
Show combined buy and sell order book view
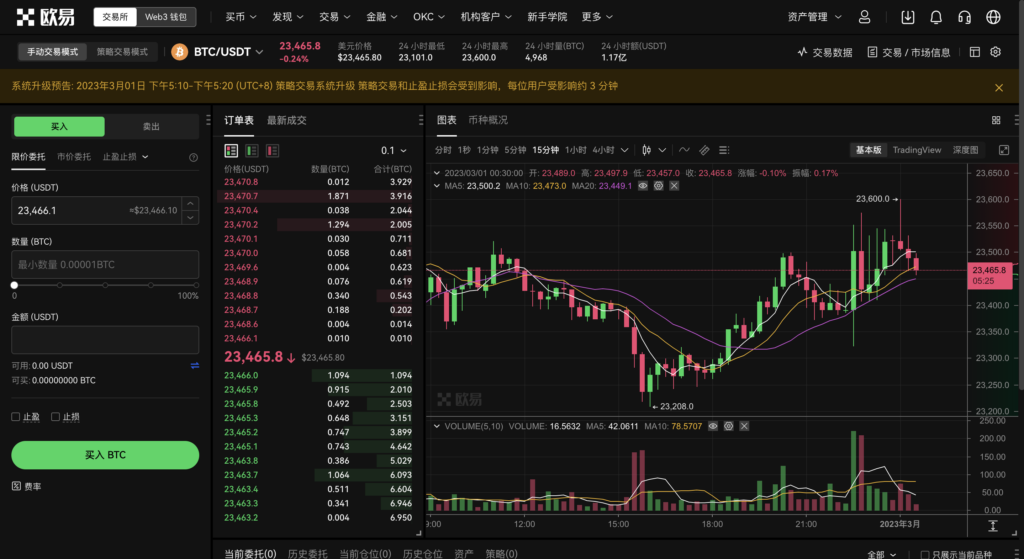pos(231,151)
